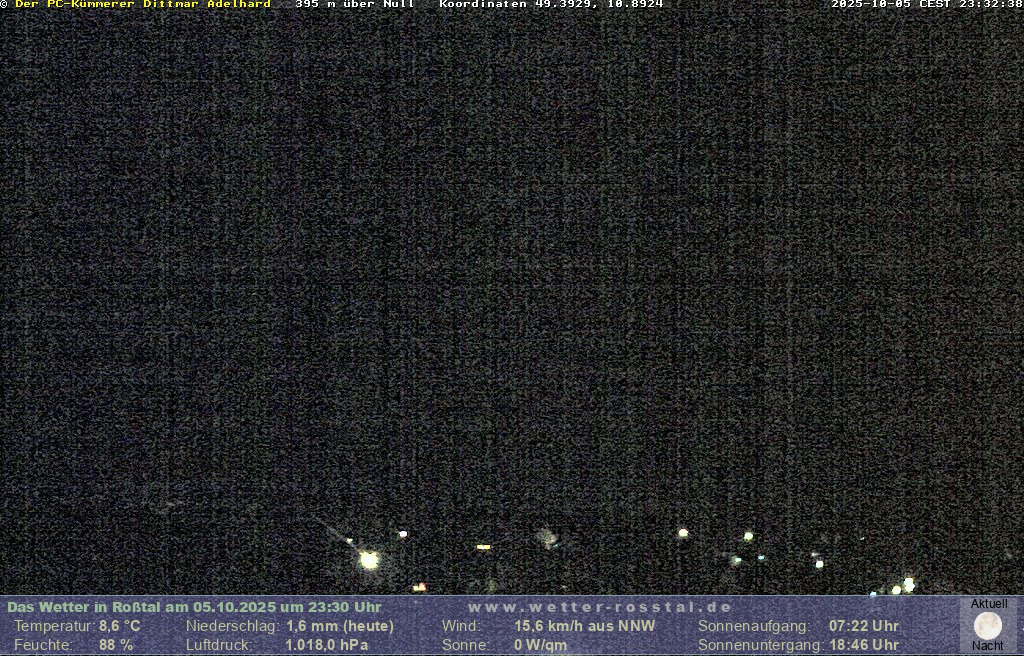Click the Sonne value 0 W/qm
The width and height of the screenshot is (1024, 656).
pos(540,645)
